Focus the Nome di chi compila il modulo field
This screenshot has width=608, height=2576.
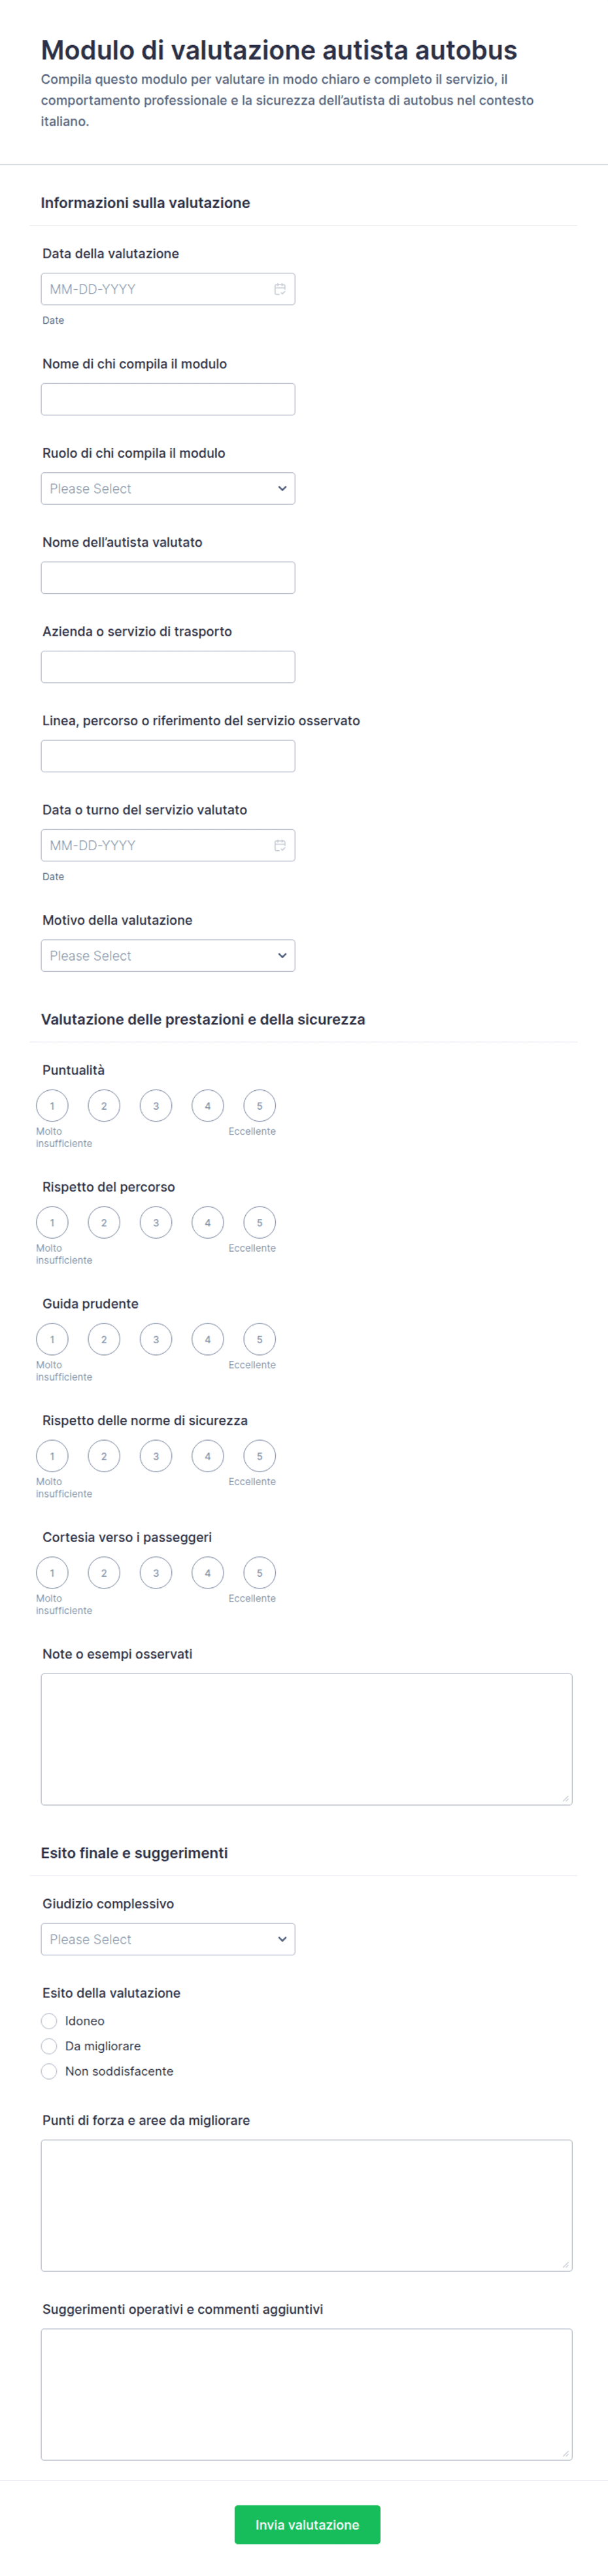(168, 399)
